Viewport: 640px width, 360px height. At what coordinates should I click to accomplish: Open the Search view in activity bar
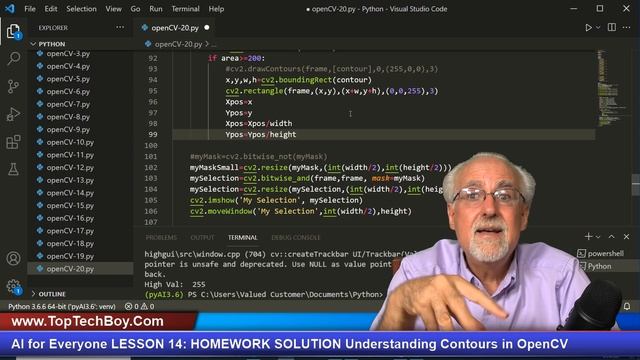13,58
